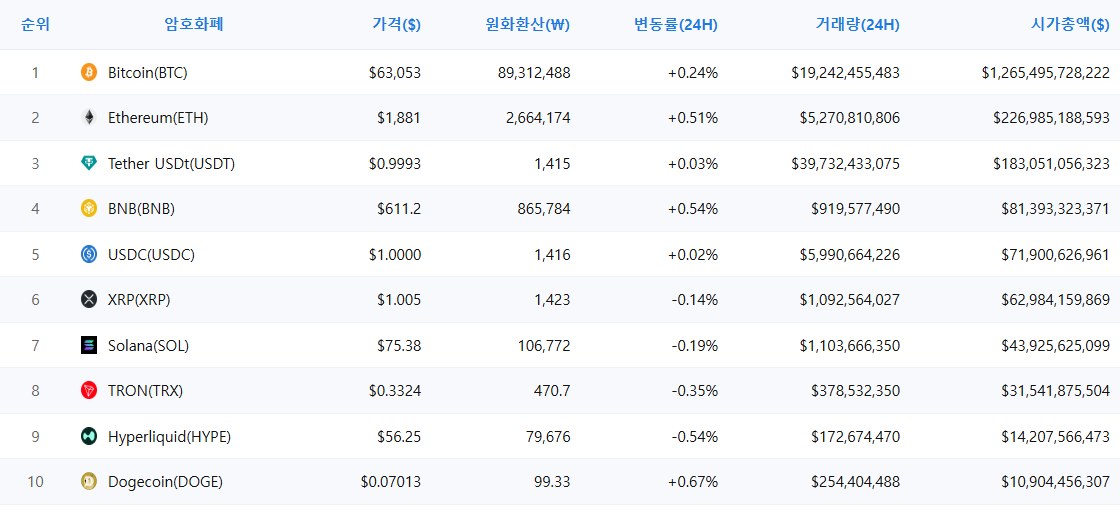The width and height of the screenshot is (1120, 514).
Task: Select Dogecoin market cap $10,904,456,307
Action: click(x=1056, y=482)
